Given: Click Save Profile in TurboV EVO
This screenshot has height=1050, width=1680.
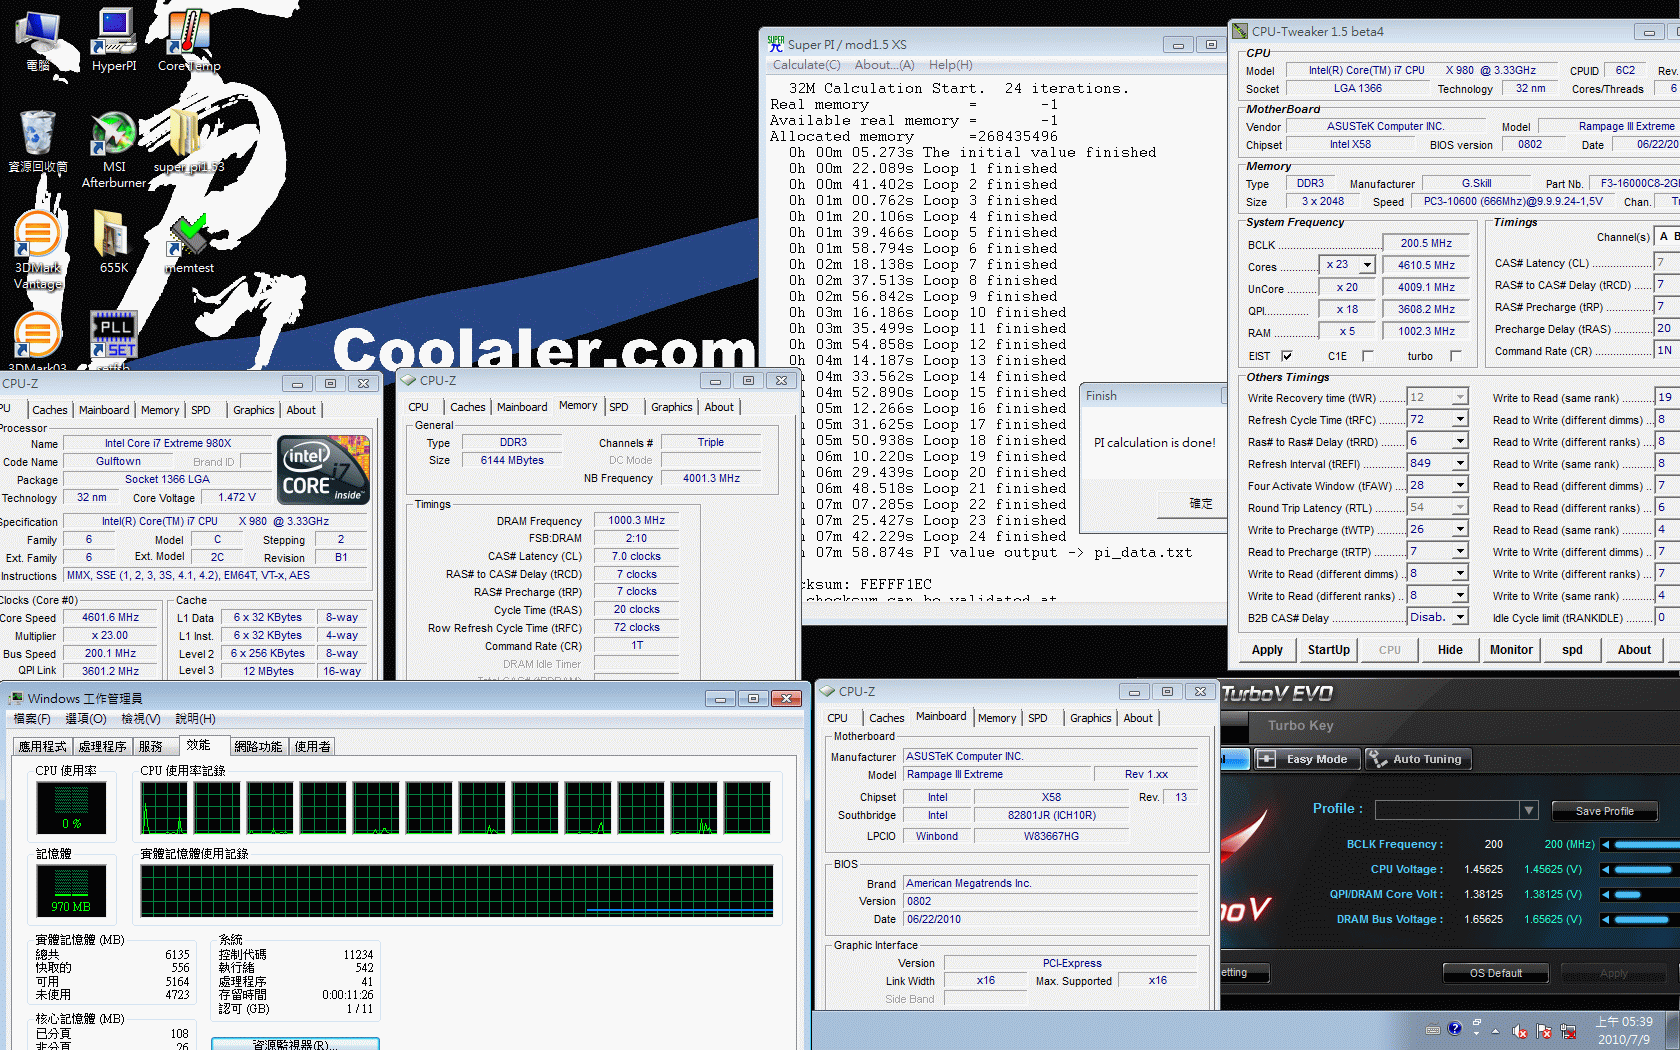Looking at the screenshot, I should point(1604,811).
